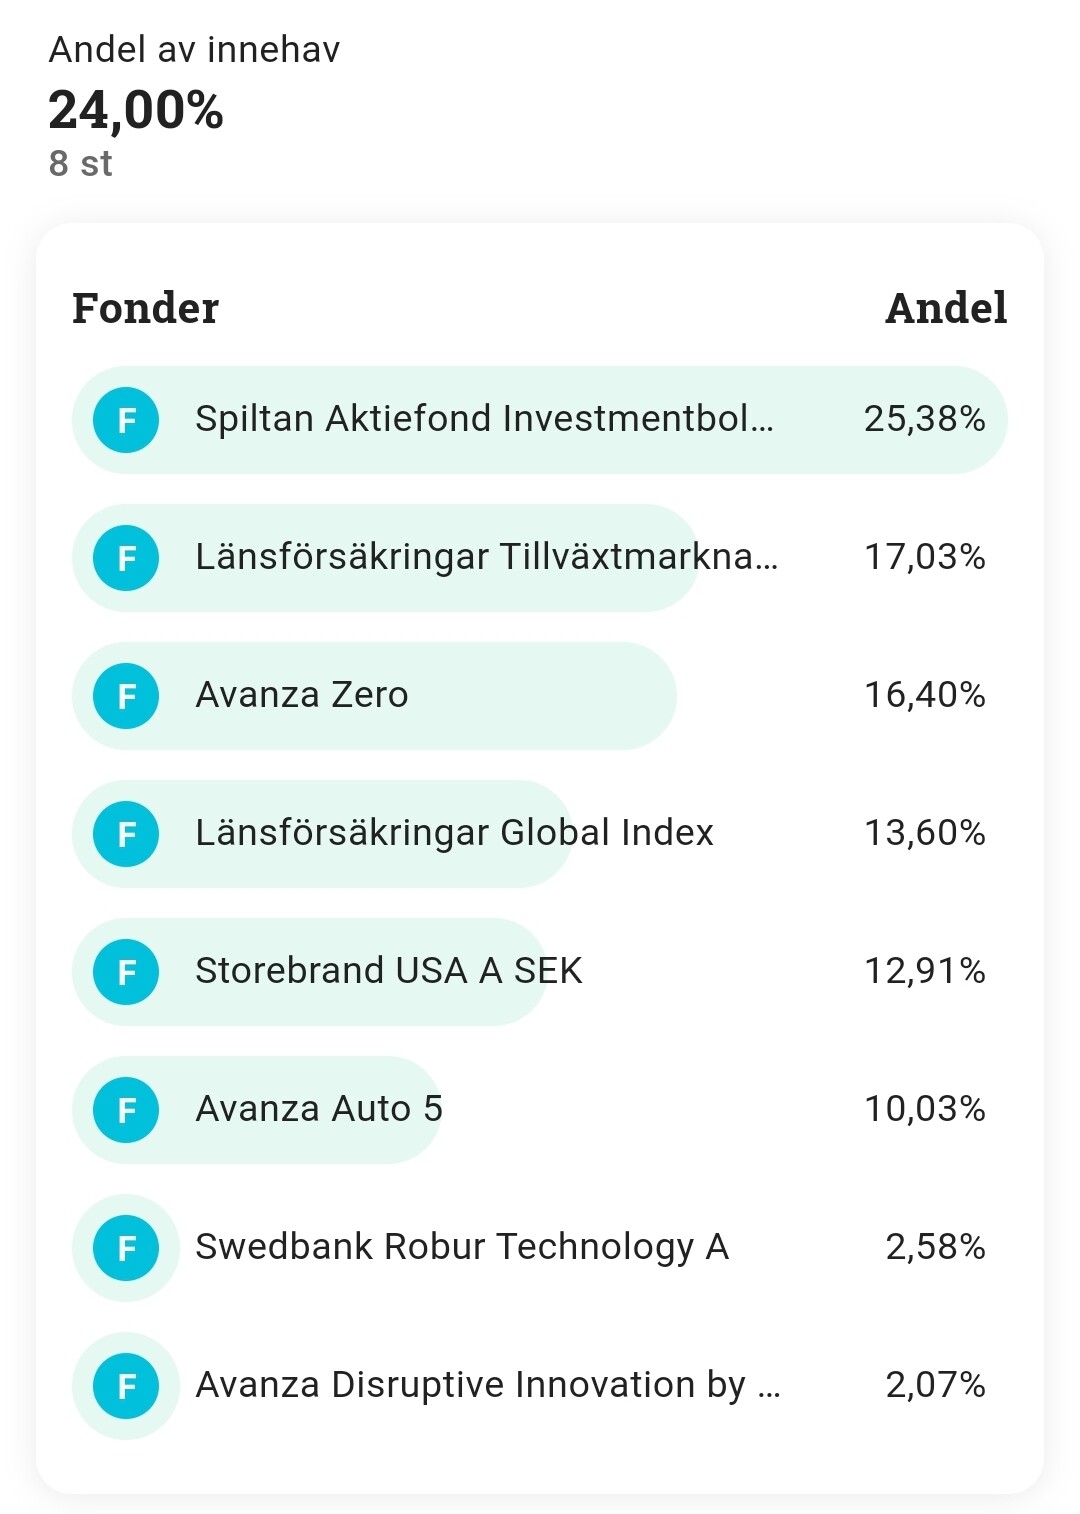Viewport: 1080px width, 1514px height.
Task: Tap the F icon beside Avanza Auto 5
Action: tap(126, 1110)
